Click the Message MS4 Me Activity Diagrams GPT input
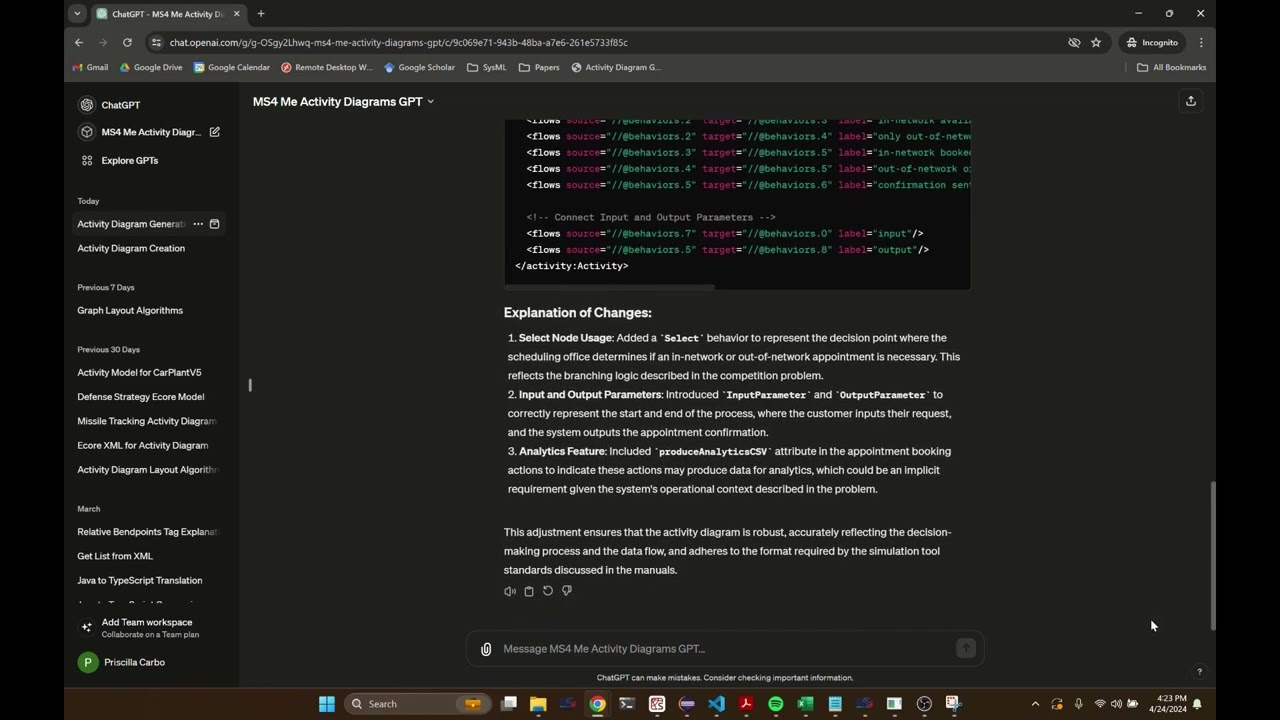The image size is (1280, 720). click(x=724, y=649)
